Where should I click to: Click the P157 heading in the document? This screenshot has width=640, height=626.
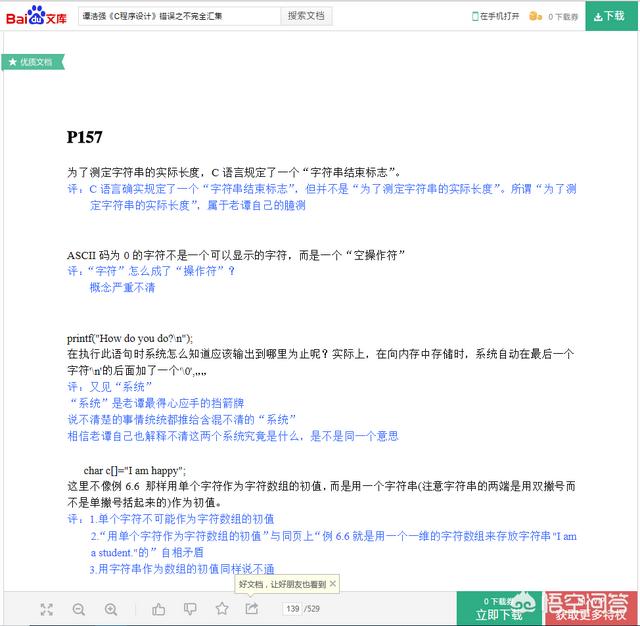click(x=85, y=137)
